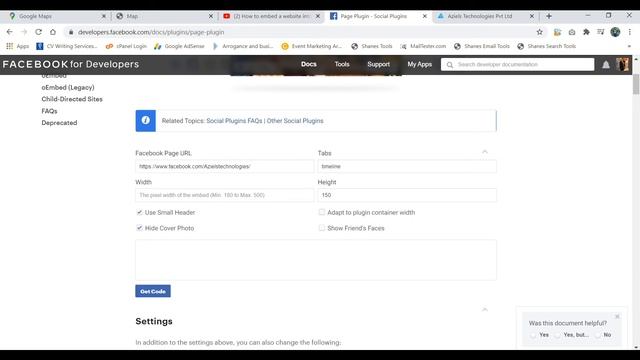Switch to the Google Maps tab
Screen dimensions: 640x360
[x=56, y=16]
